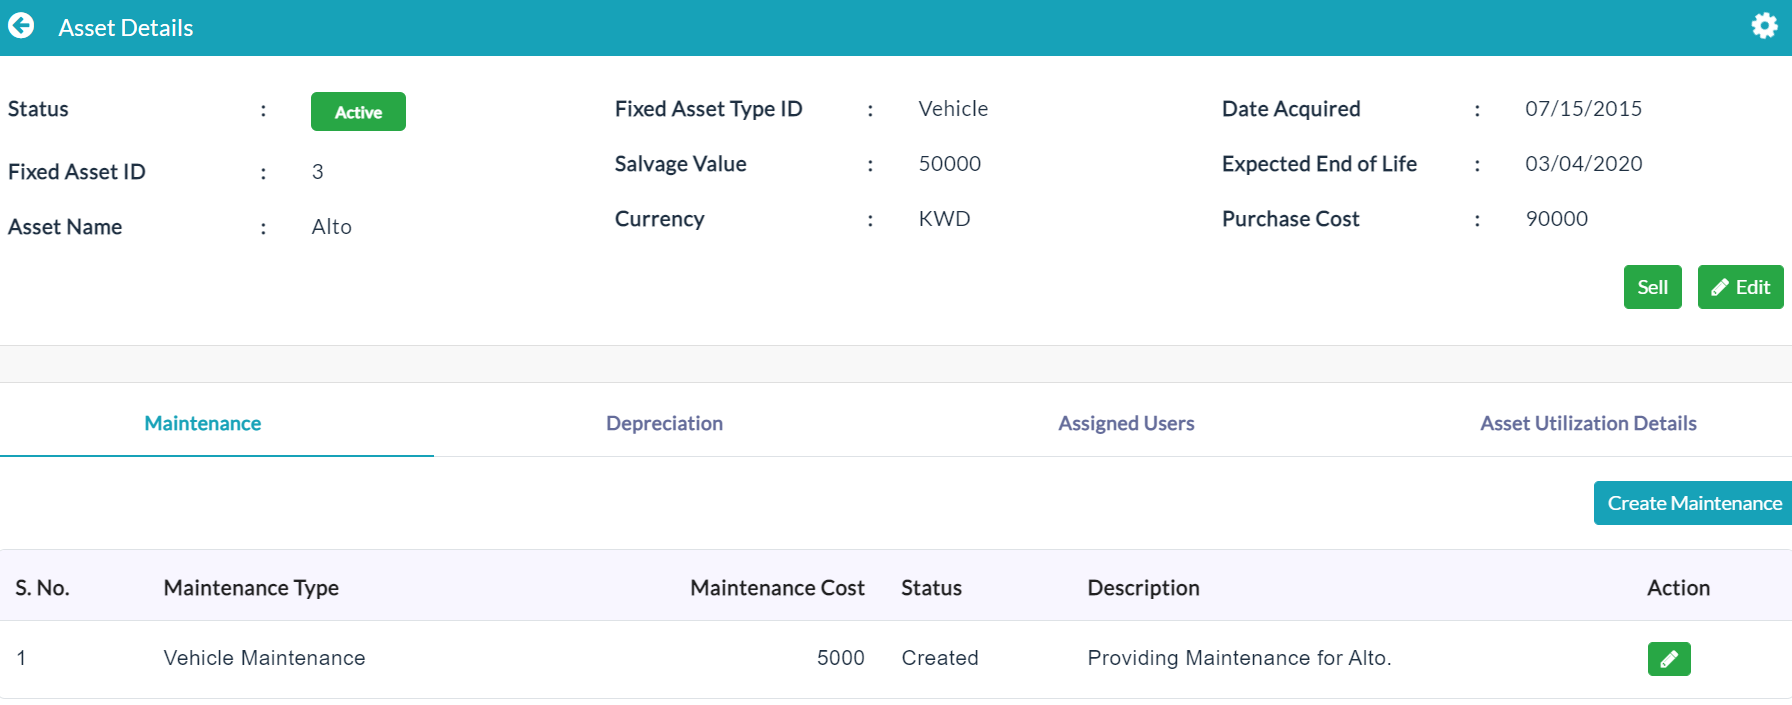Click the Description column header
Viewport: 1792px width, 705px height.
(x=1143, y=588)
